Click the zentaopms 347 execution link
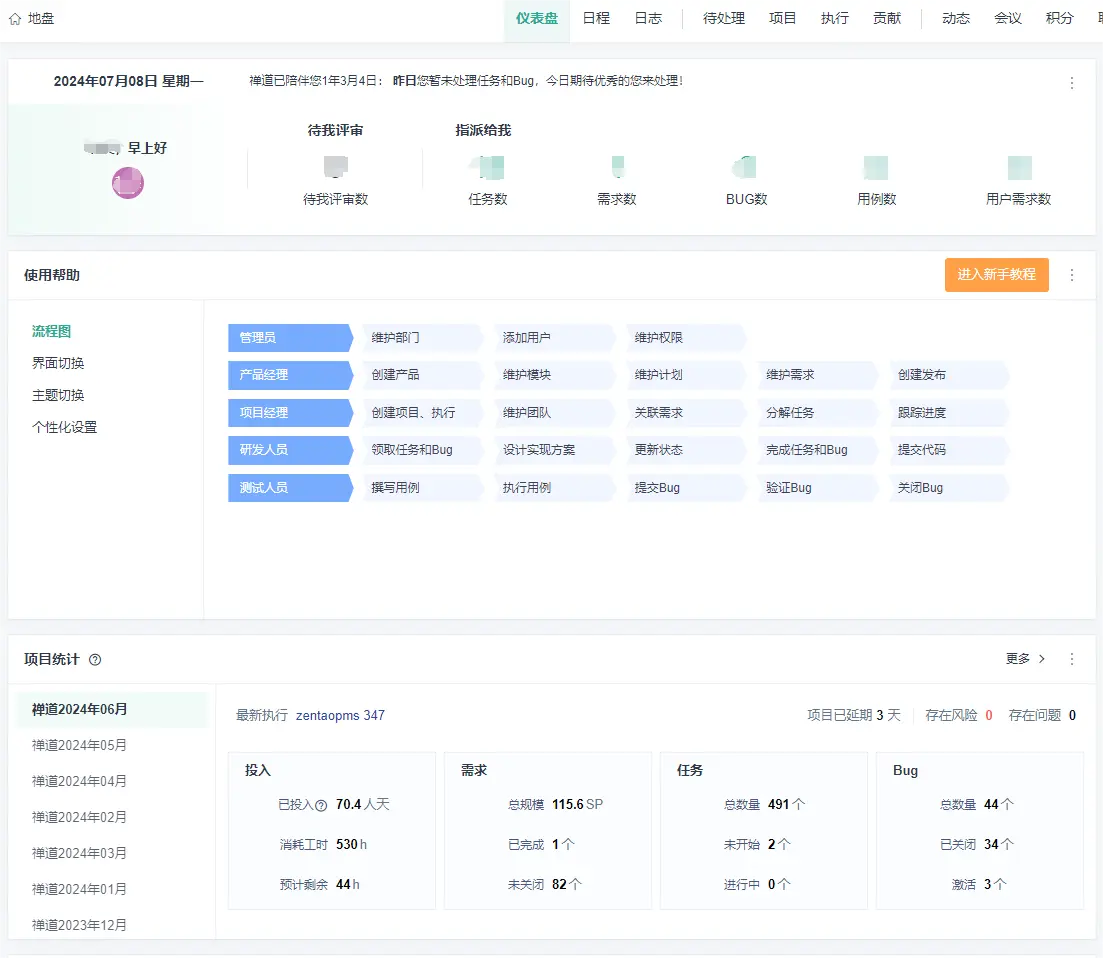The image size is (1103, 958). click(x=340, y=715)
